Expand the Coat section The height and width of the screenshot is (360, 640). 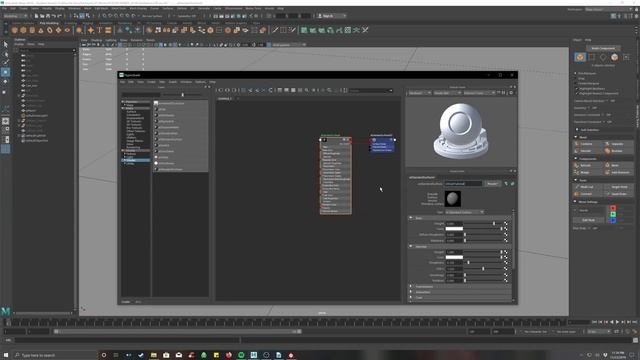[x=411, y=297]
